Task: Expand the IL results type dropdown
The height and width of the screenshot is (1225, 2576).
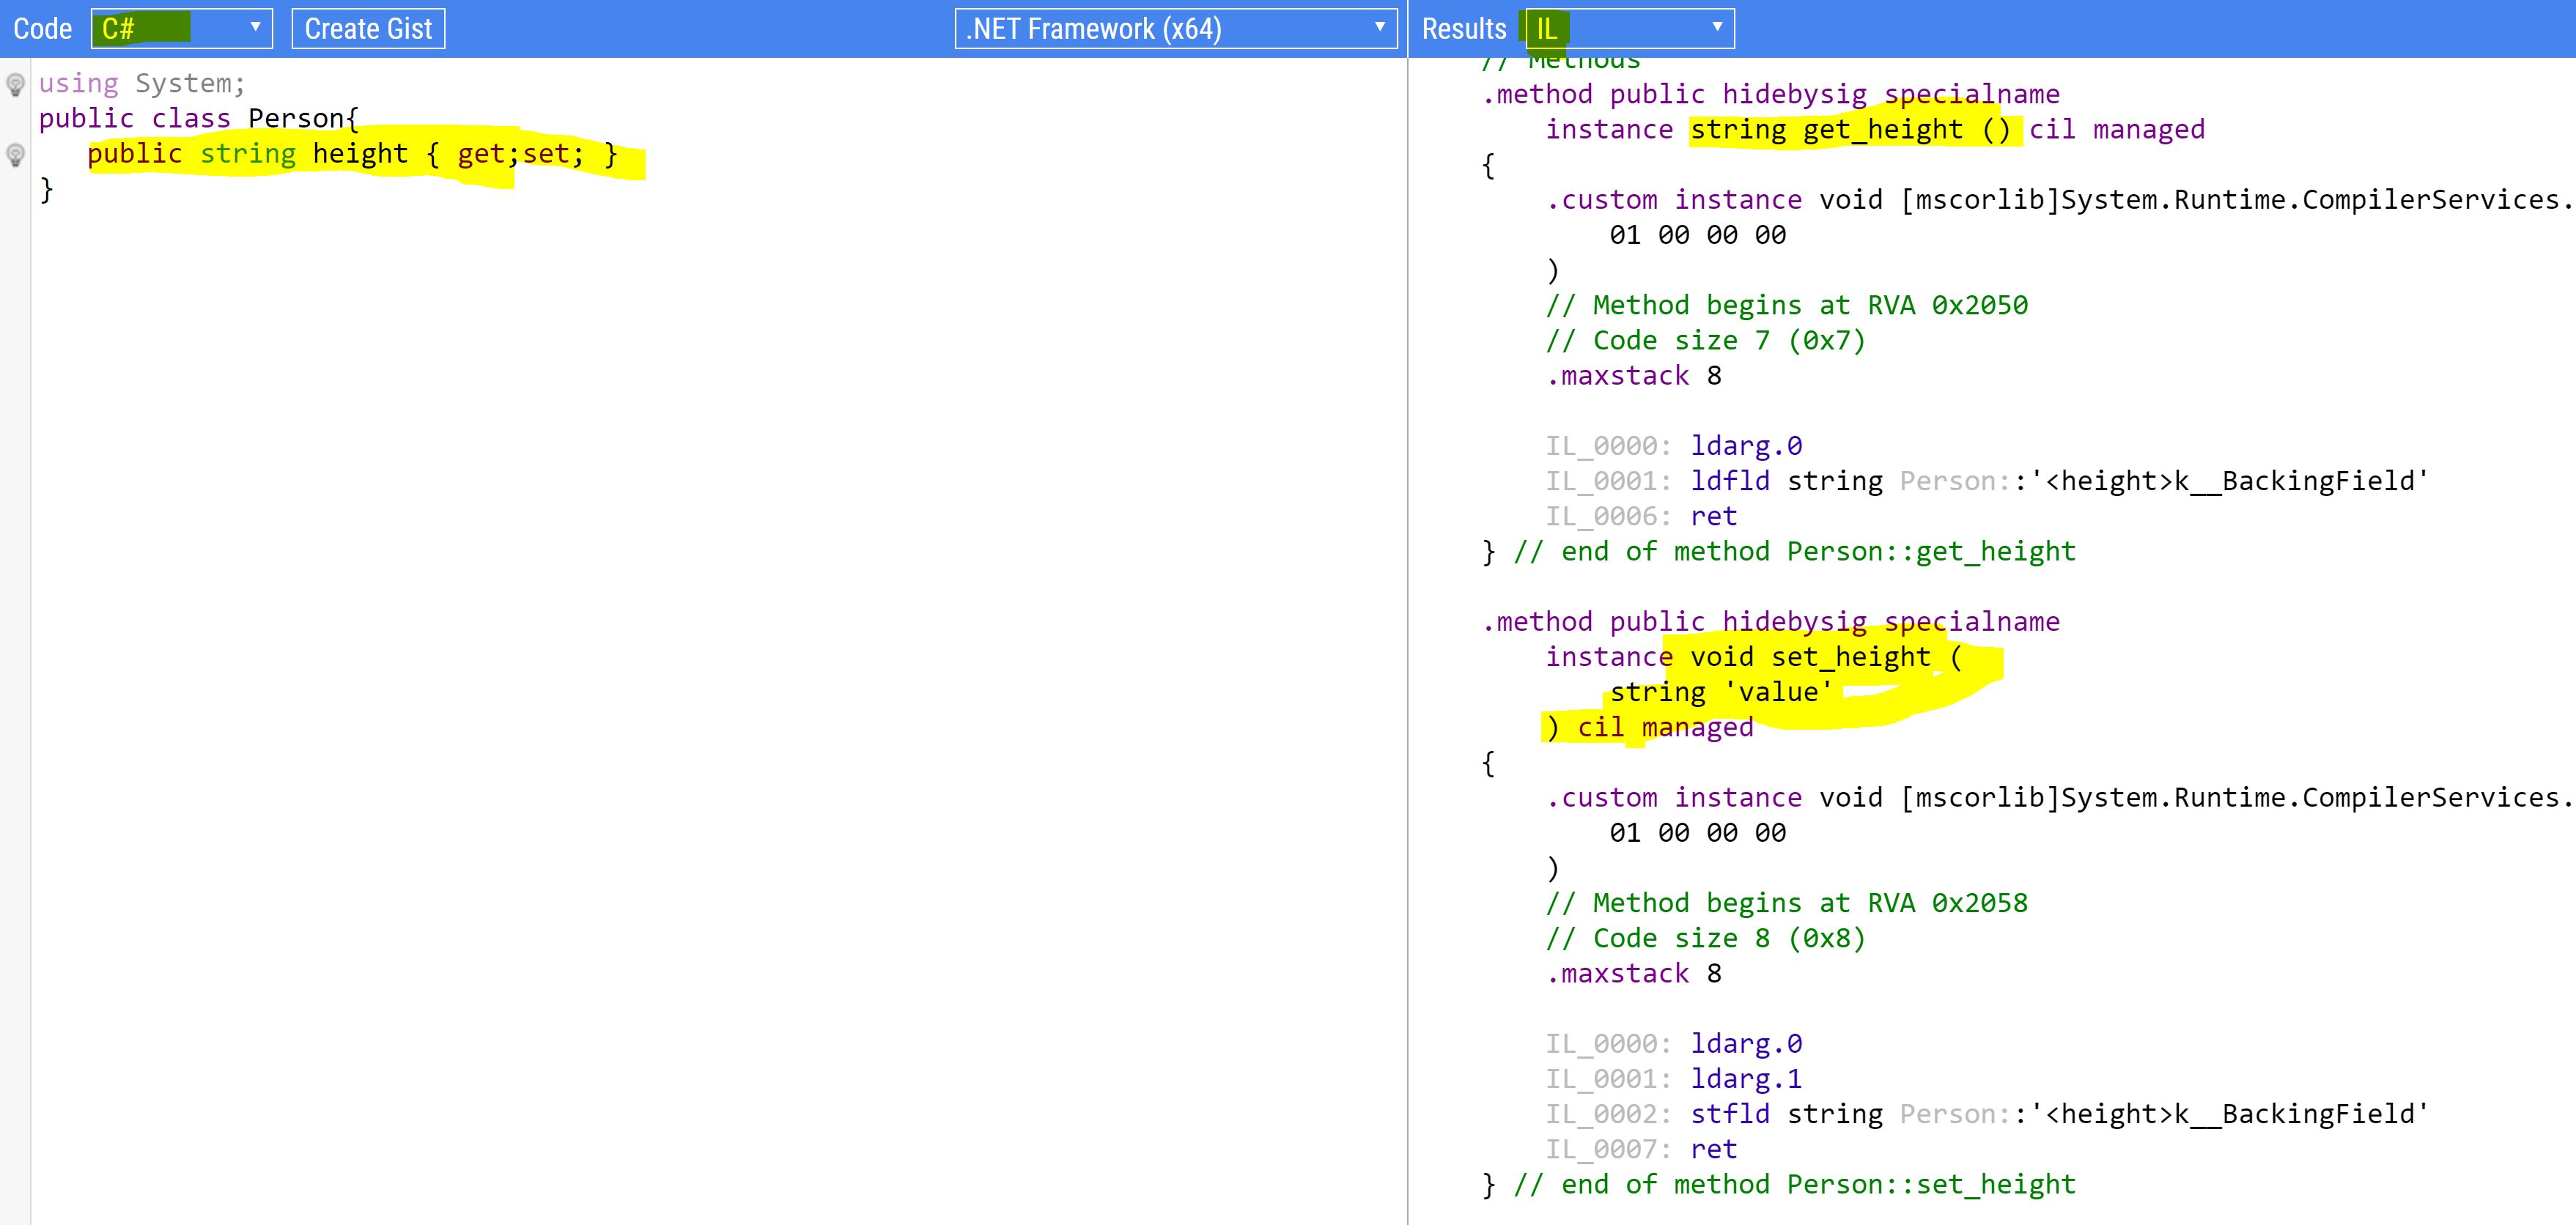Action: (x=1629, y=28)
